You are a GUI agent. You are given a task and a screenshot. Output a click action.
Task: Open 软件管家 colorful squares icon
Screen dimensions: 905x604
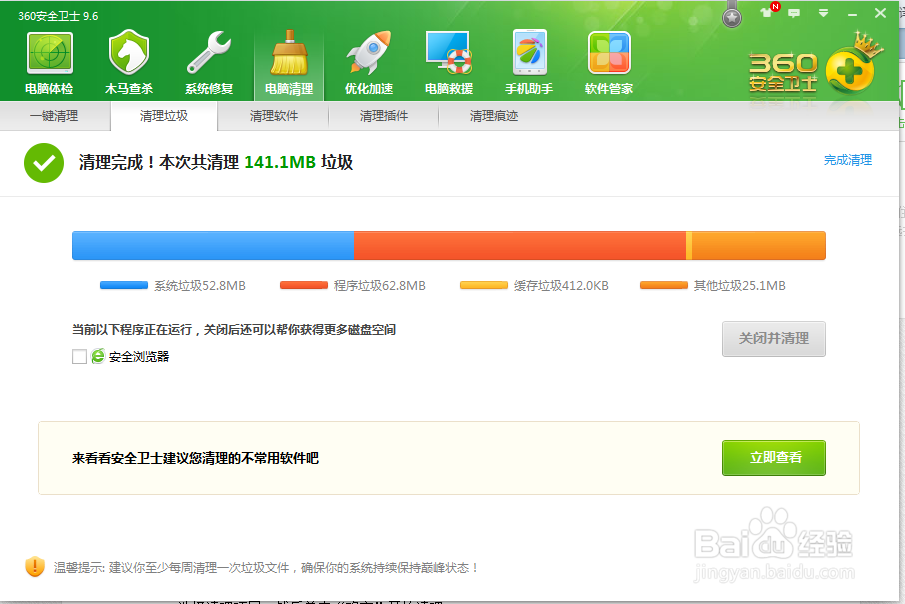[x=609, y=53]
